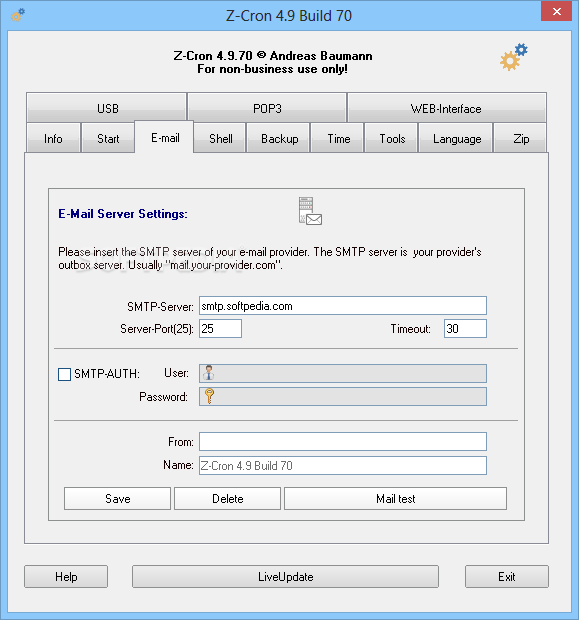
Task: Start LiveUpdate
Action: click(x=286, y=577)
